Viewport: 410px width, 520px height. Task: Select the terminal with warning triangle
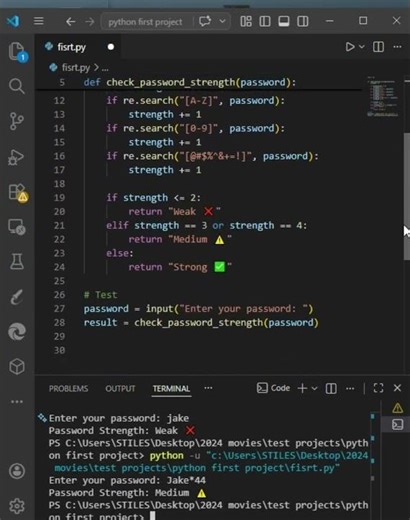[397, 408]
